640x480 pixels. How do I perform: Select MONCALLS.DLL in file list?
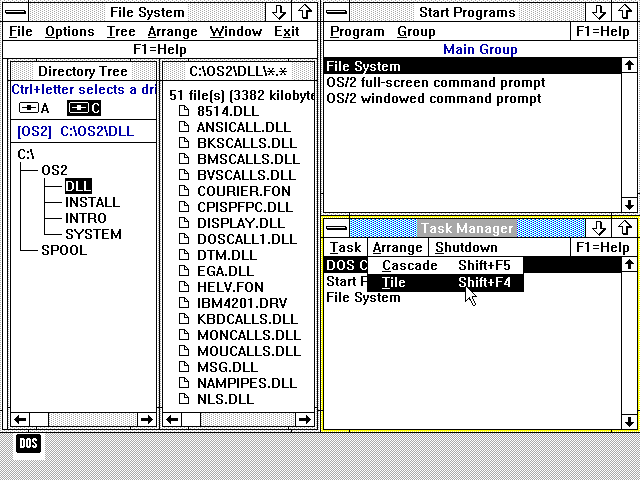pos(249,335)
